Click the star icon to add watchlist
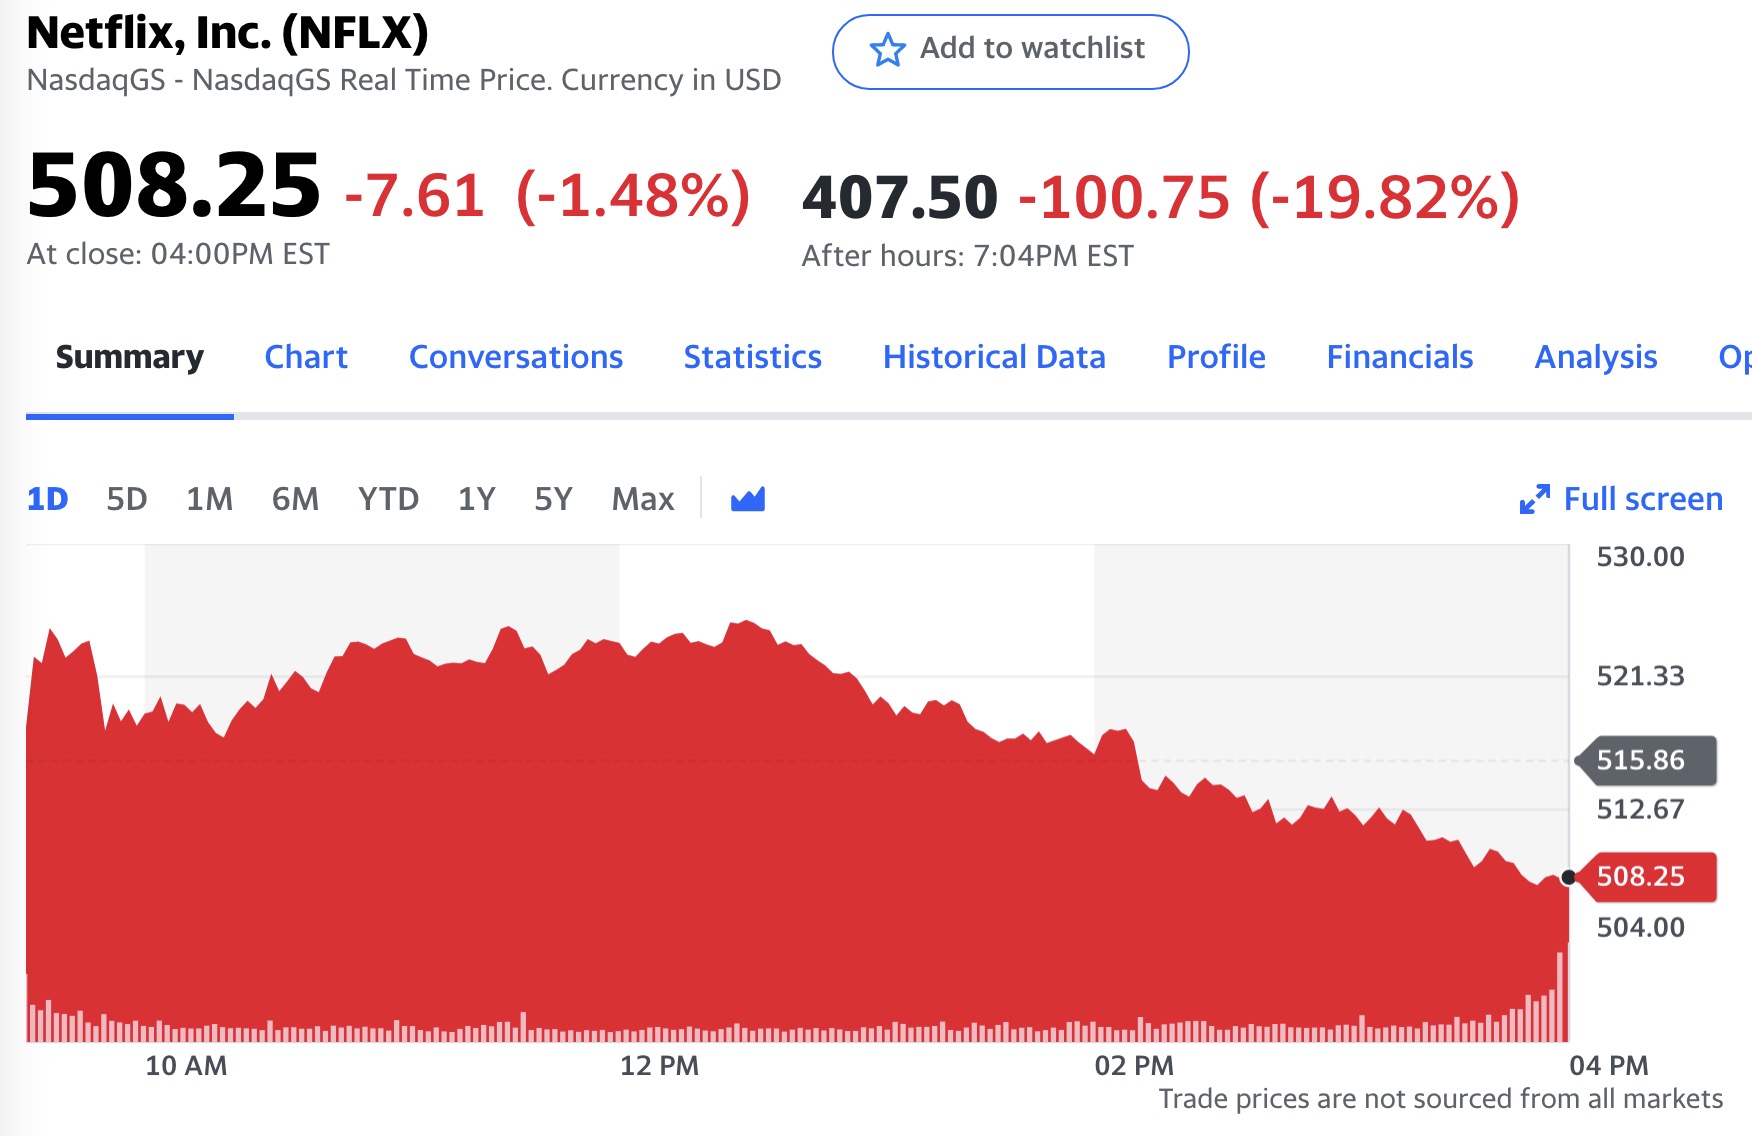 888,50
